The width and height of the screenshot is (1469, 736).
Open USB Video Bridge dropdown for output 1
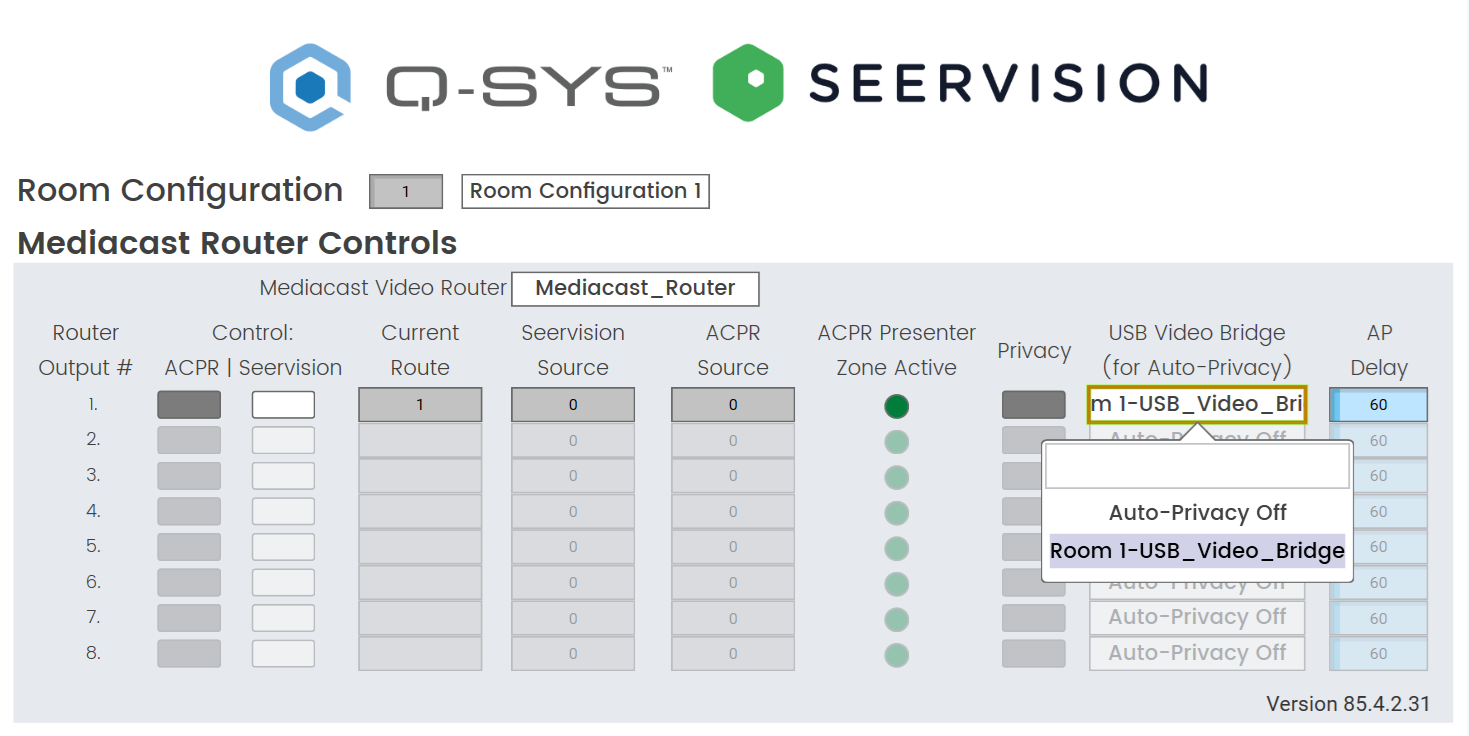[1197, 405]
